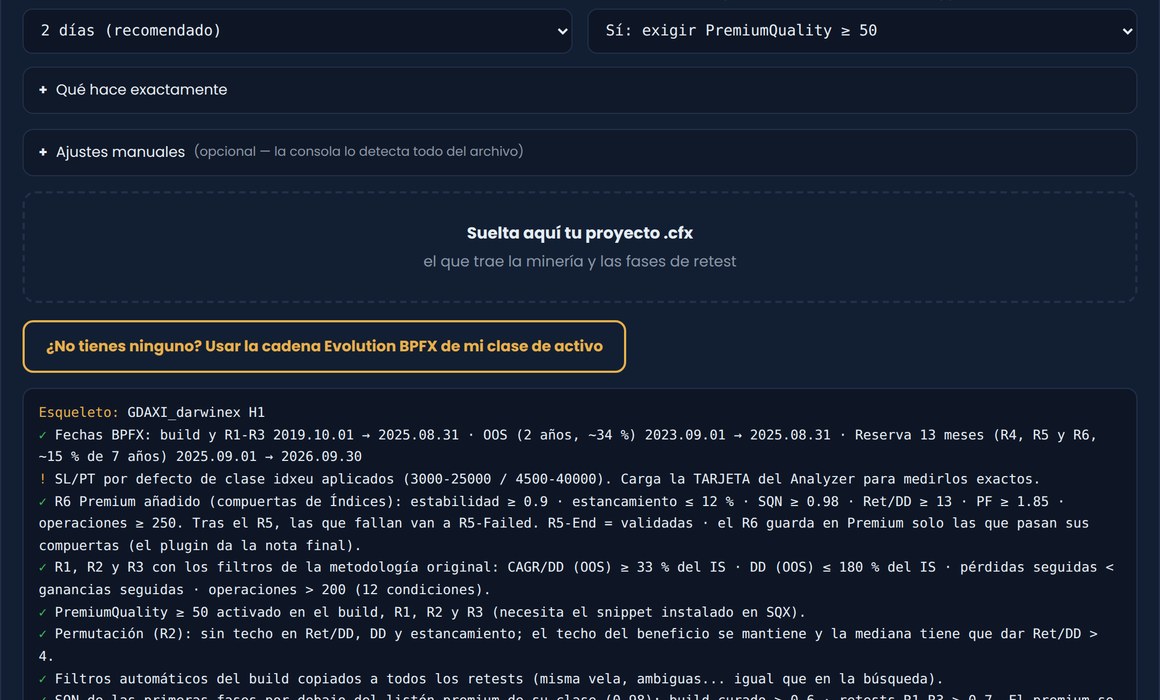The height and width of the screenshot is (700, 1160).
Task: Click the "(opcional — la consola lo detecta todo del archivo)" hint
Action: point(359,151)
